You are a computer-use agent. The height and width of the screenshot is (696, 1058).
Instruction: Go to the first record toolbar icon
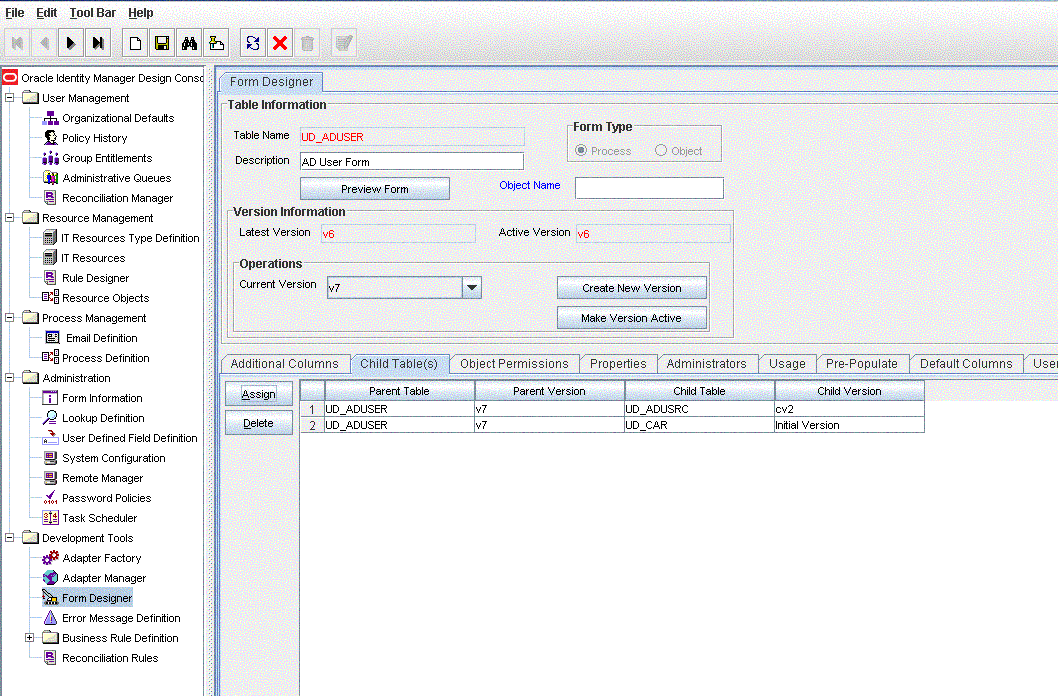18,43
